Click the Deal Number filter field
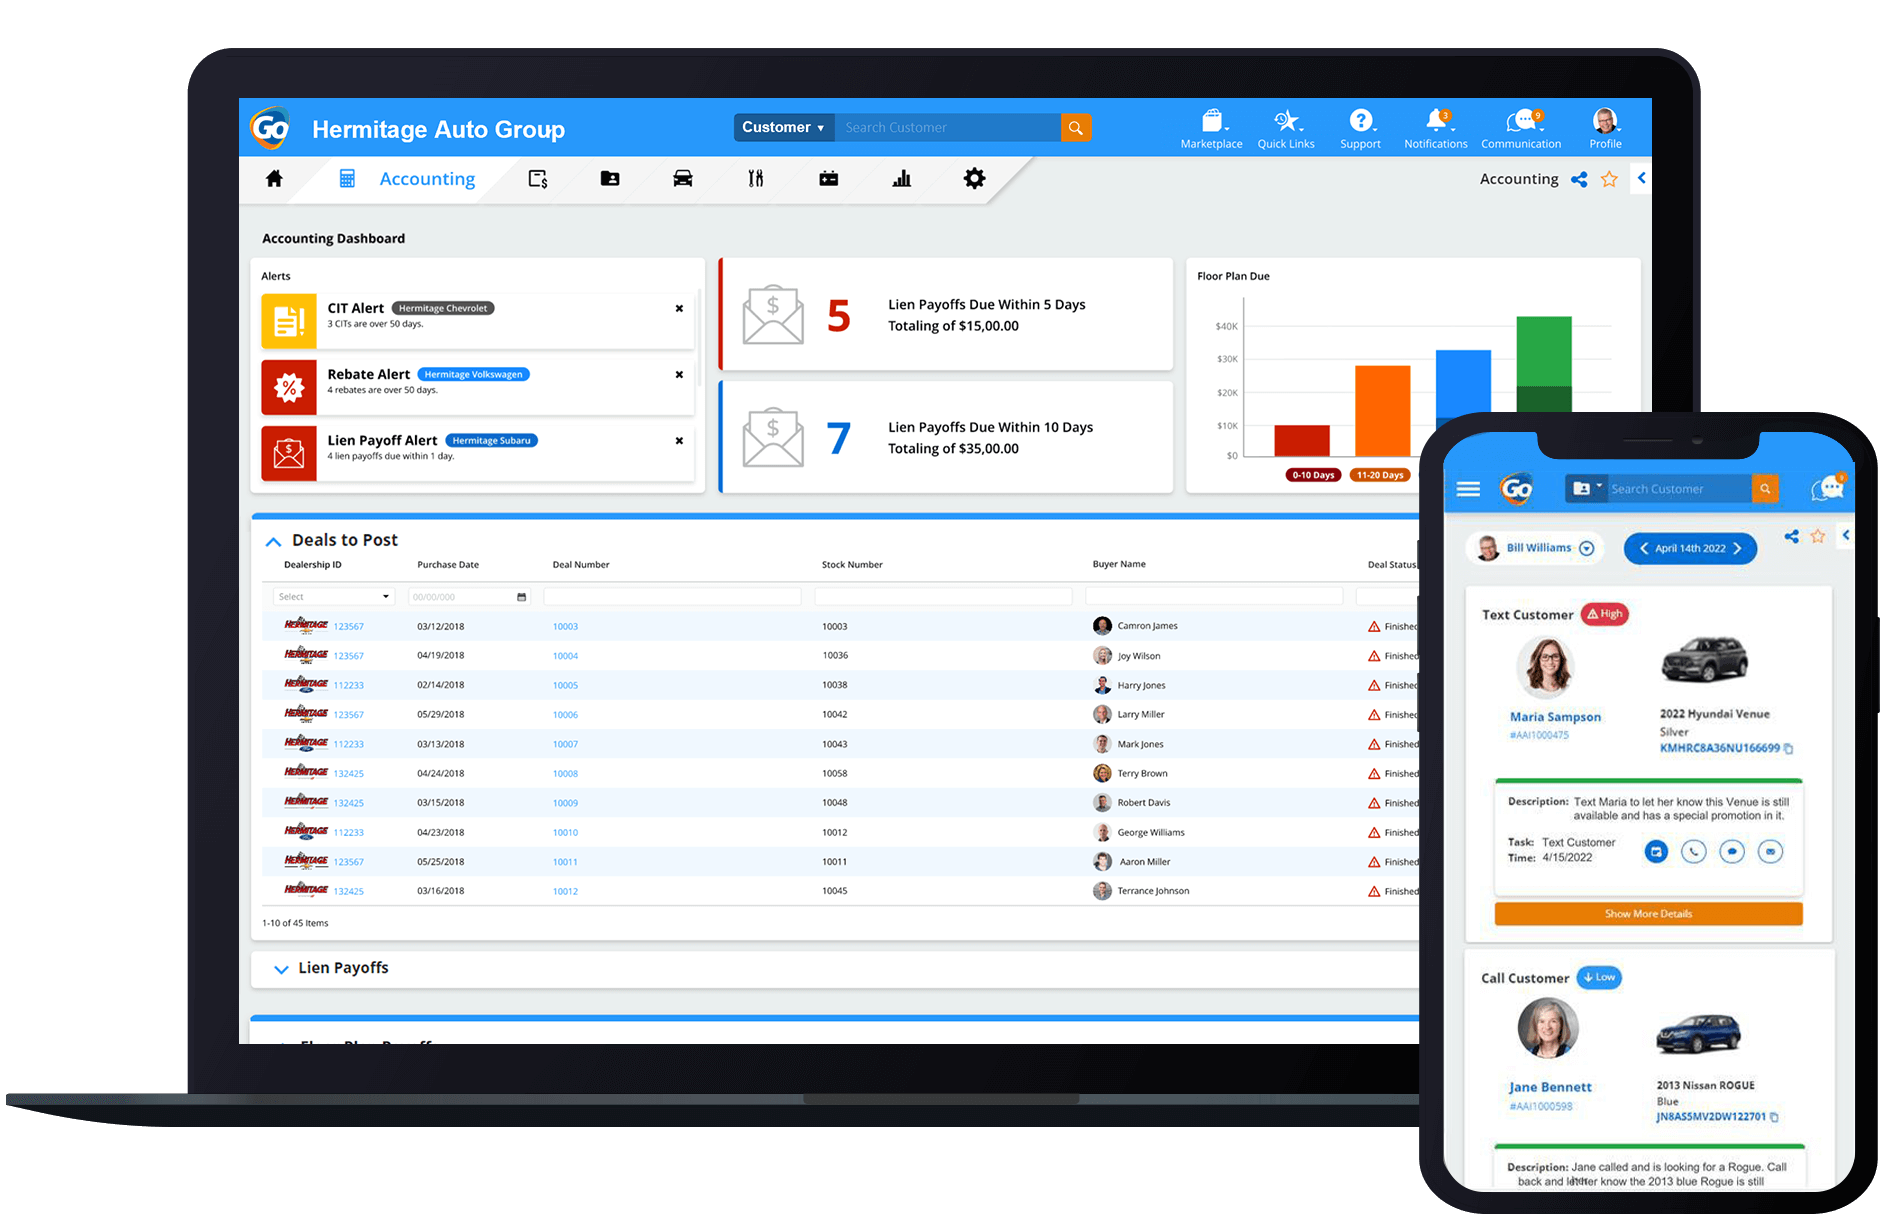This screenshot has width=1880, height=1215. [672, 597]
